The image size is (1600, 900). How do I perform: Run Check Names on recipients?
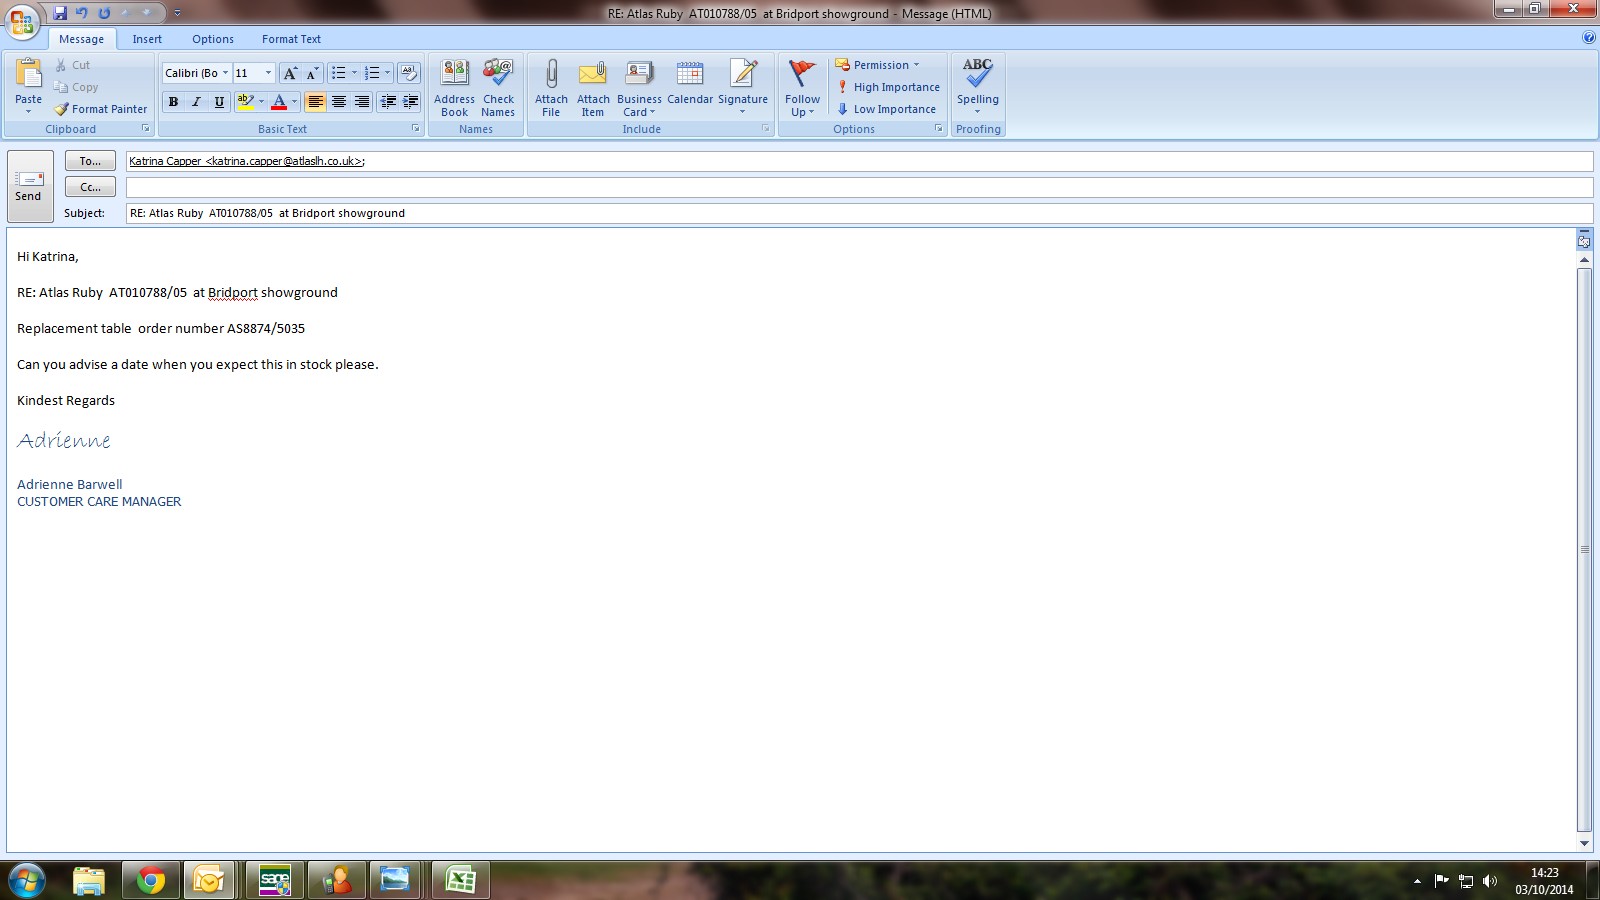(498, 88)
